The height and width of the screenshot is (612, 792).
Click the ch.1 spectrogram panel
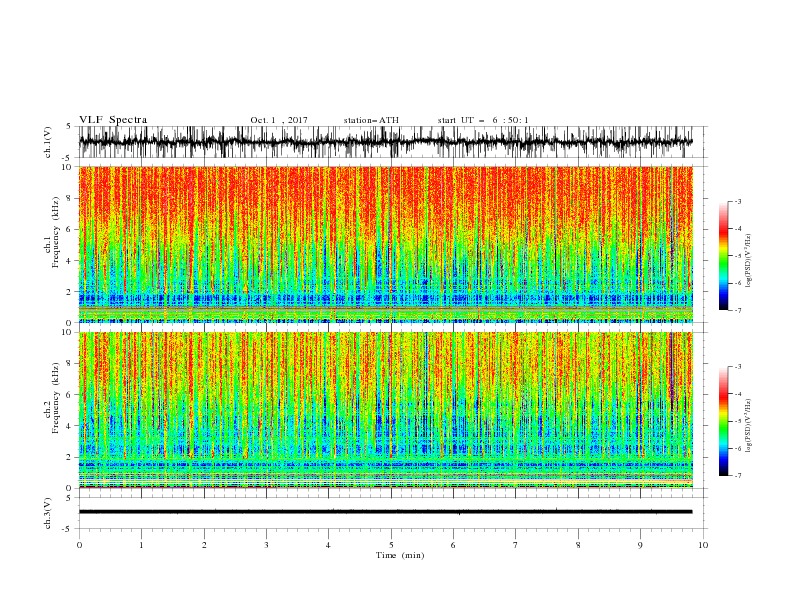(386, 244)
